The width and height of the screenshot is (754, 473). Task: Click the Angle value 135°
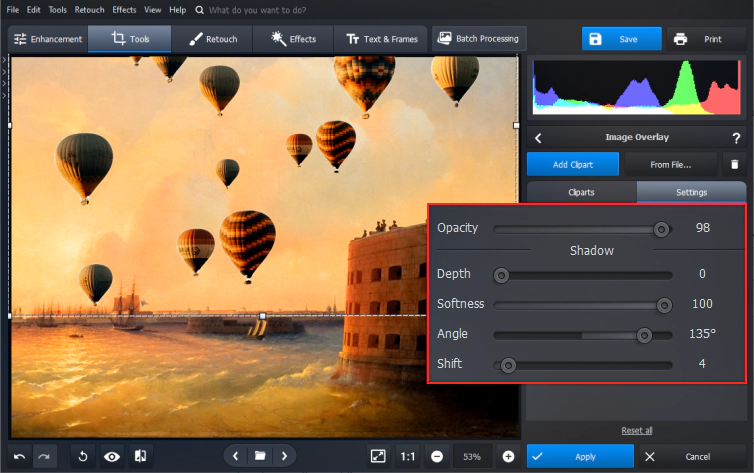click(702, 334)
